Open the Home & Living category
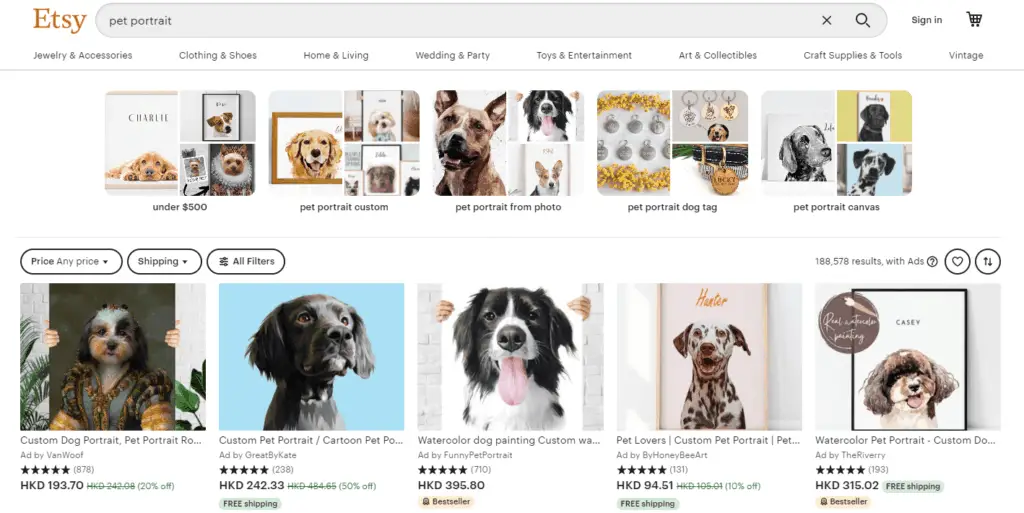The height and width of the screenshot is (513, 1024). [336, 55]
